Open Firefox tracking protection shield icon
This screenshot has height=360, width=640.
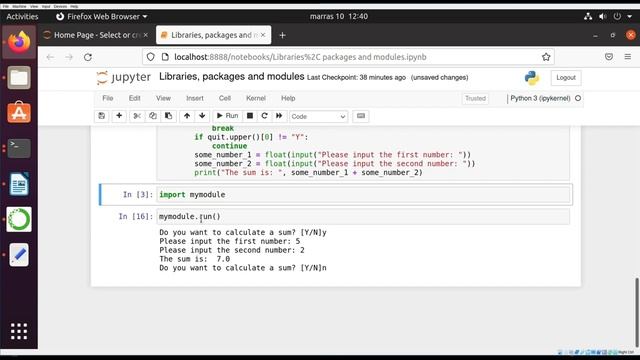151,57
